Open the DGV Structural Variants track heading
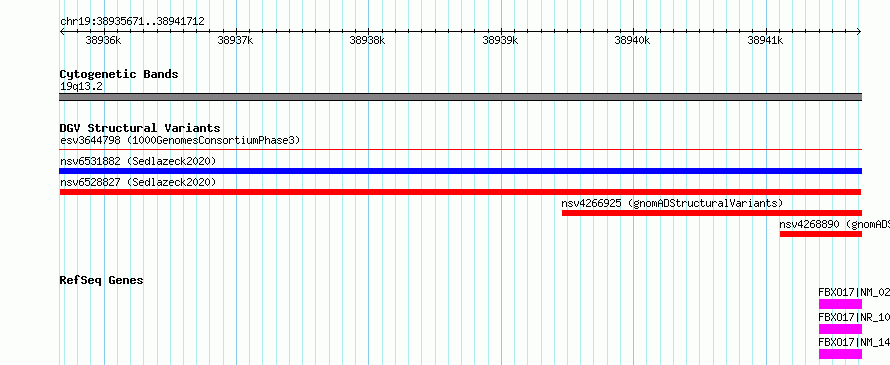890x365 pixels. point(140,128)
